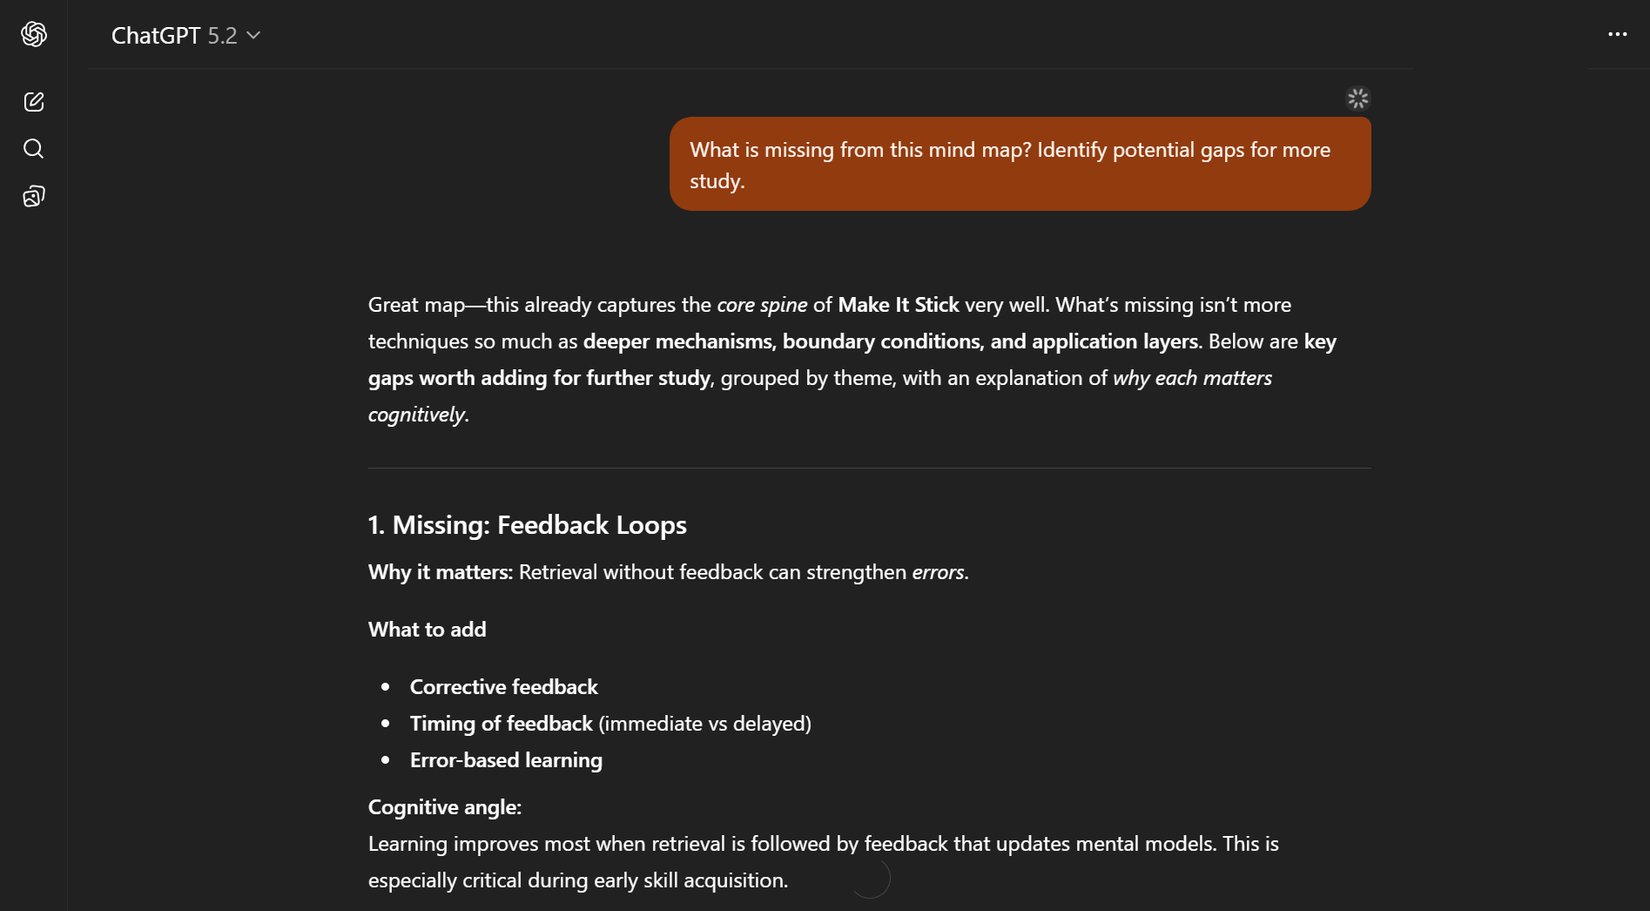This screenshot has width=1650, height=911.
Task: Select the bullet Timing of feedback
Action: point(500,723)
